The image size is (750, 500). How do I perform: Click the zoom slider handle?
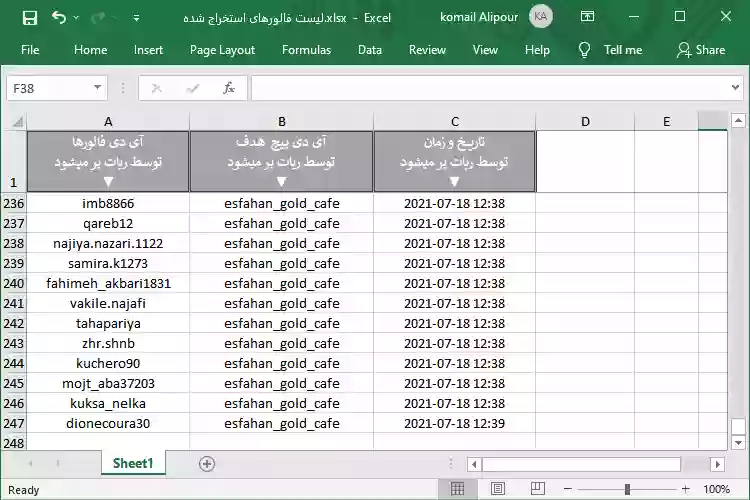coord(627,489)
